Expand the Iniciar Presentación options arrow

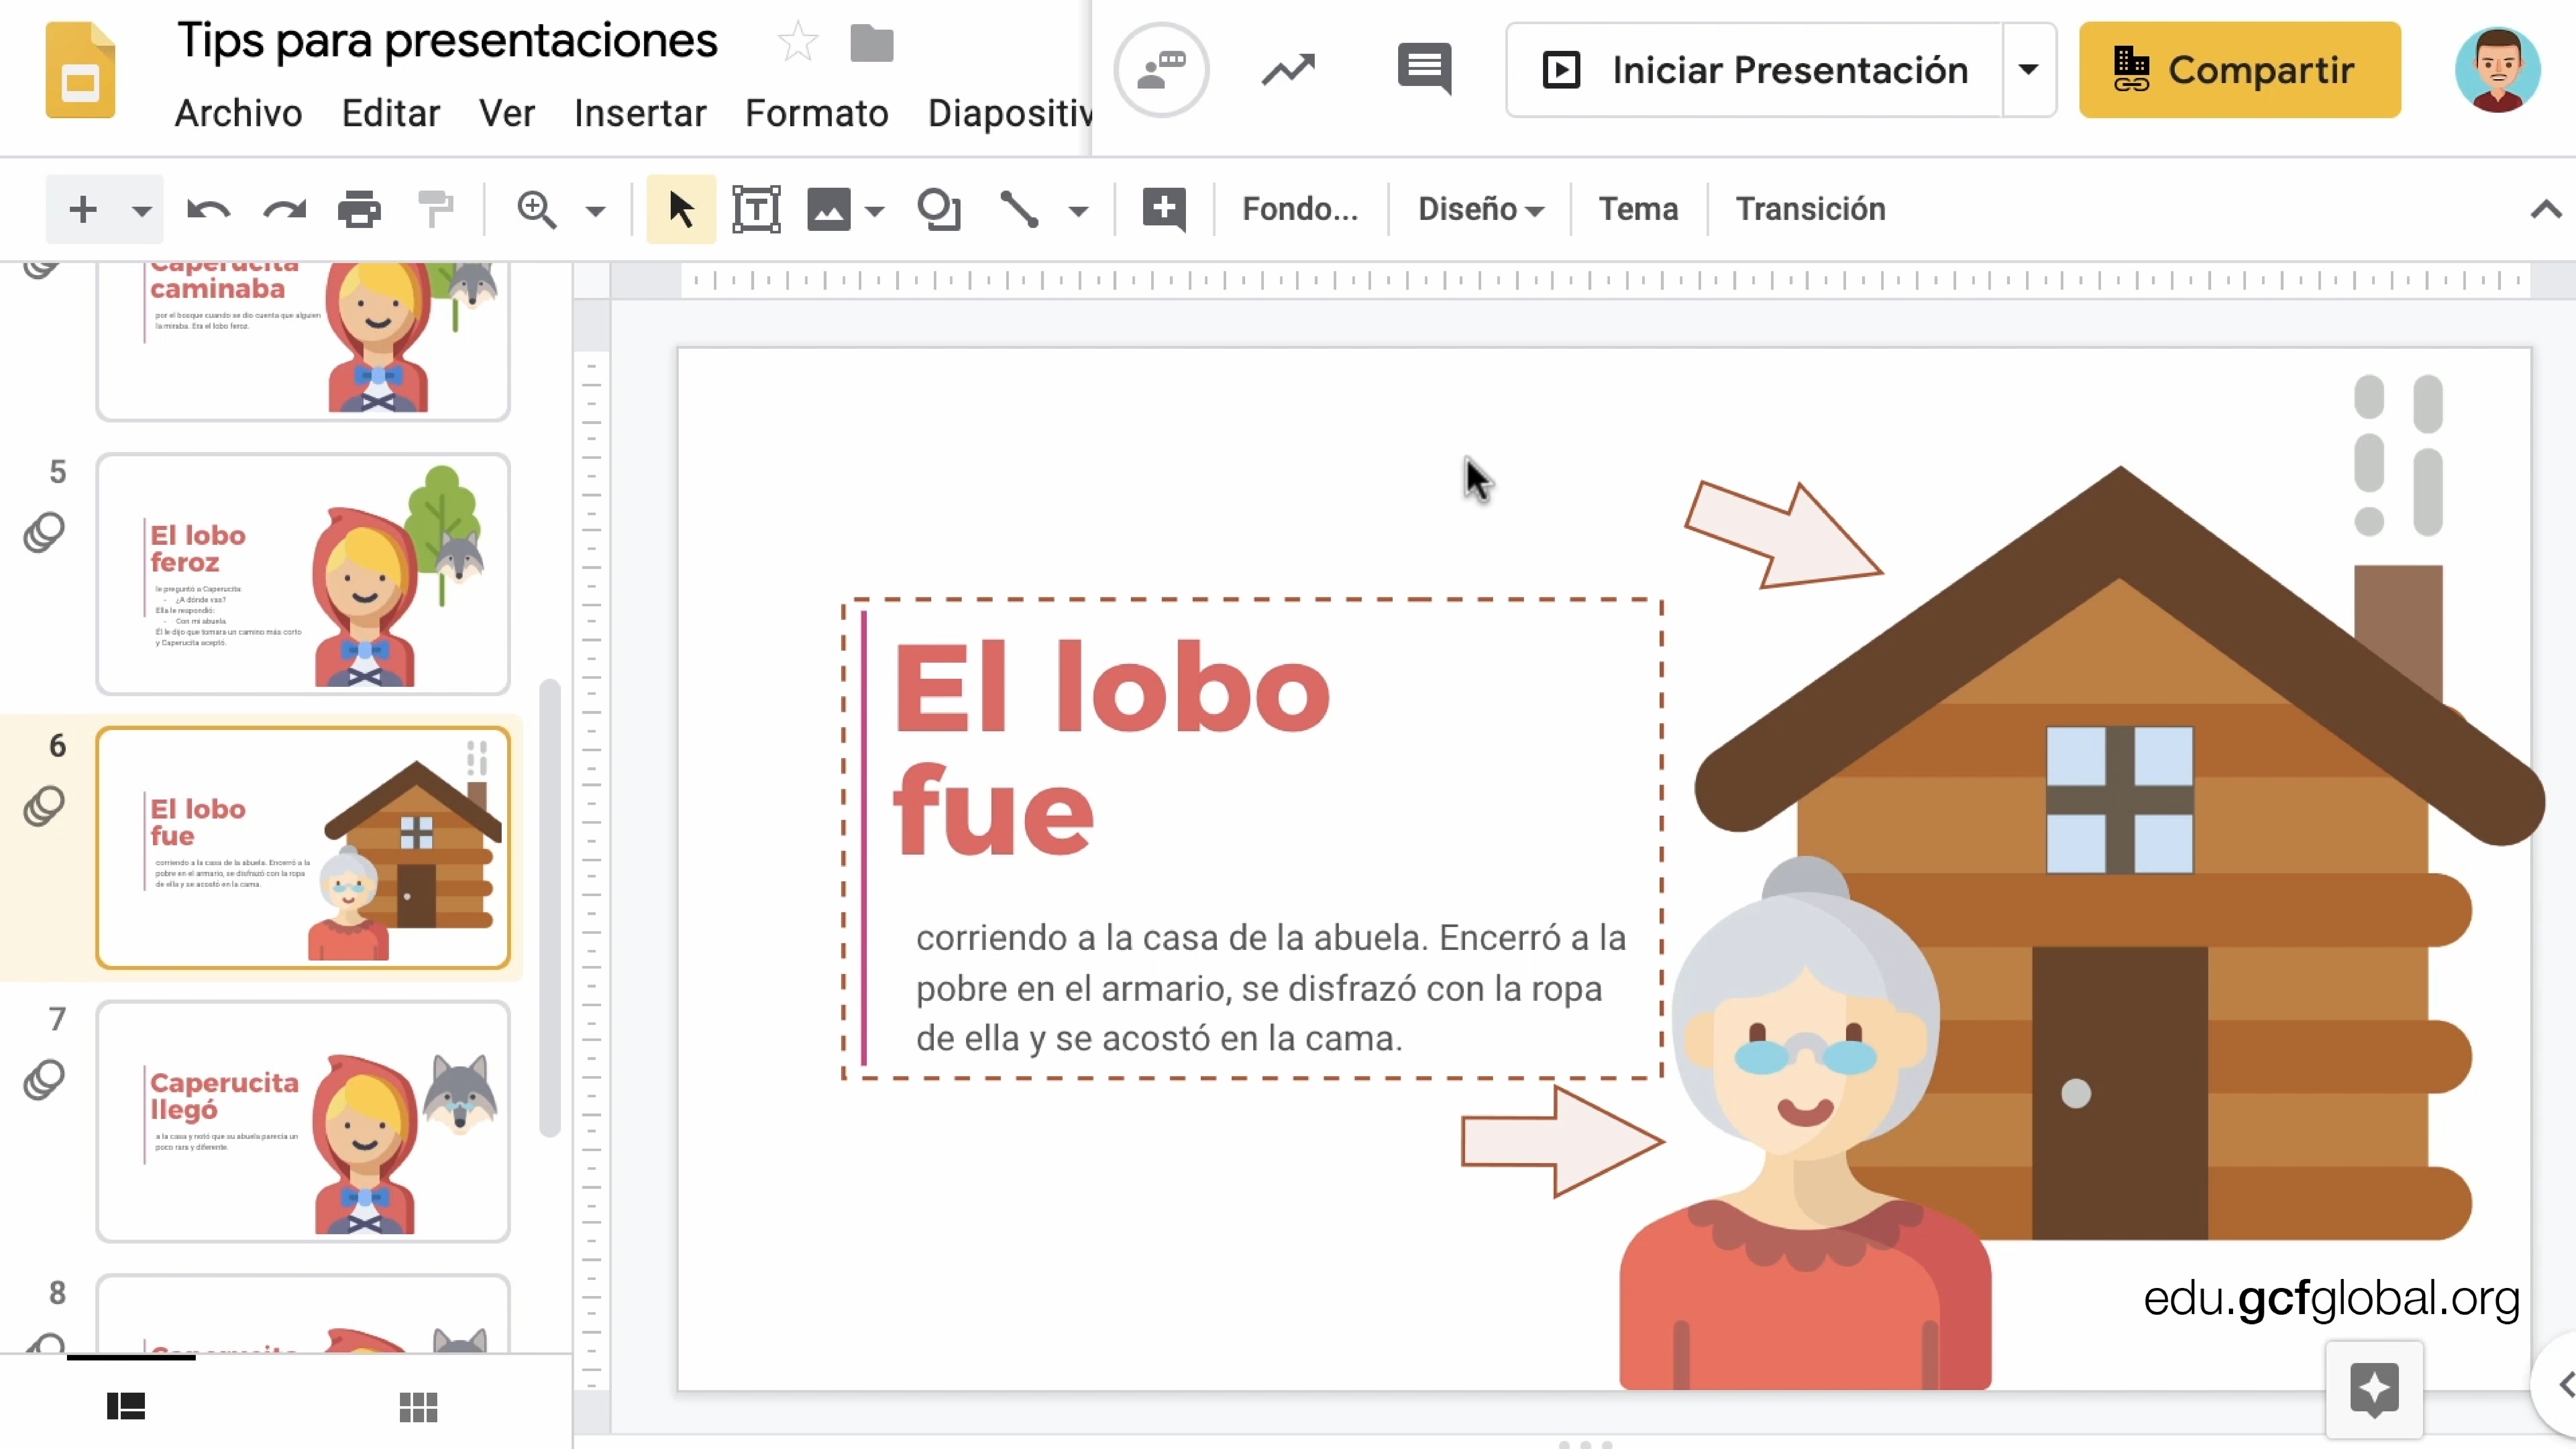2029,70
